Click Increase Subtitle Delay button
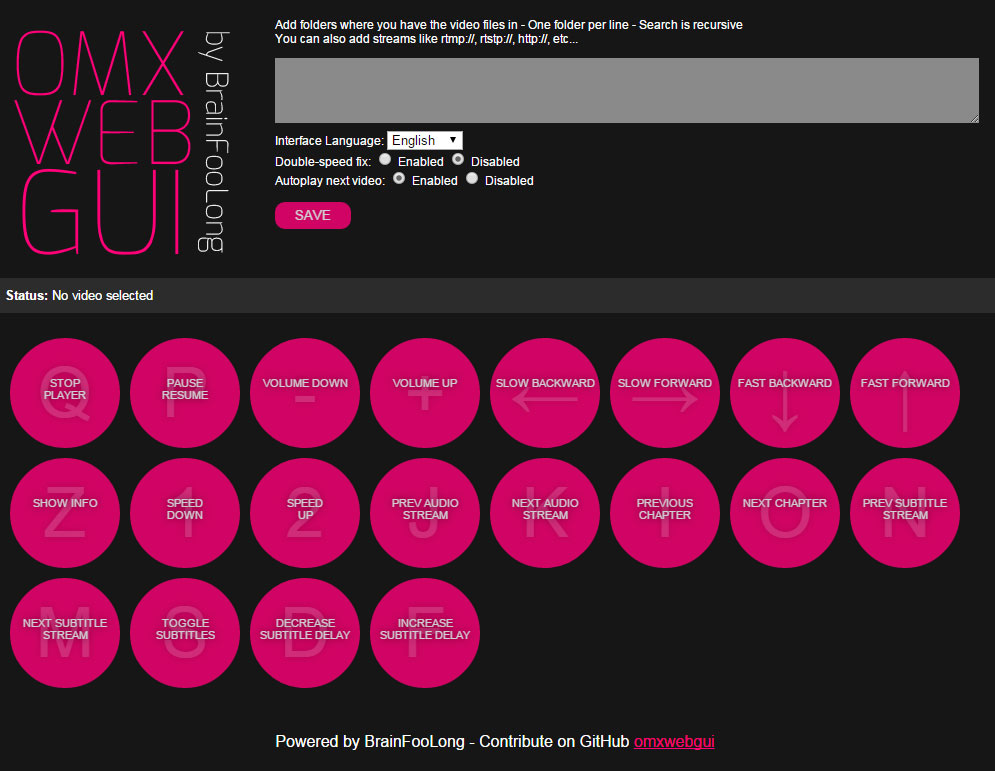 coord(425,633)
